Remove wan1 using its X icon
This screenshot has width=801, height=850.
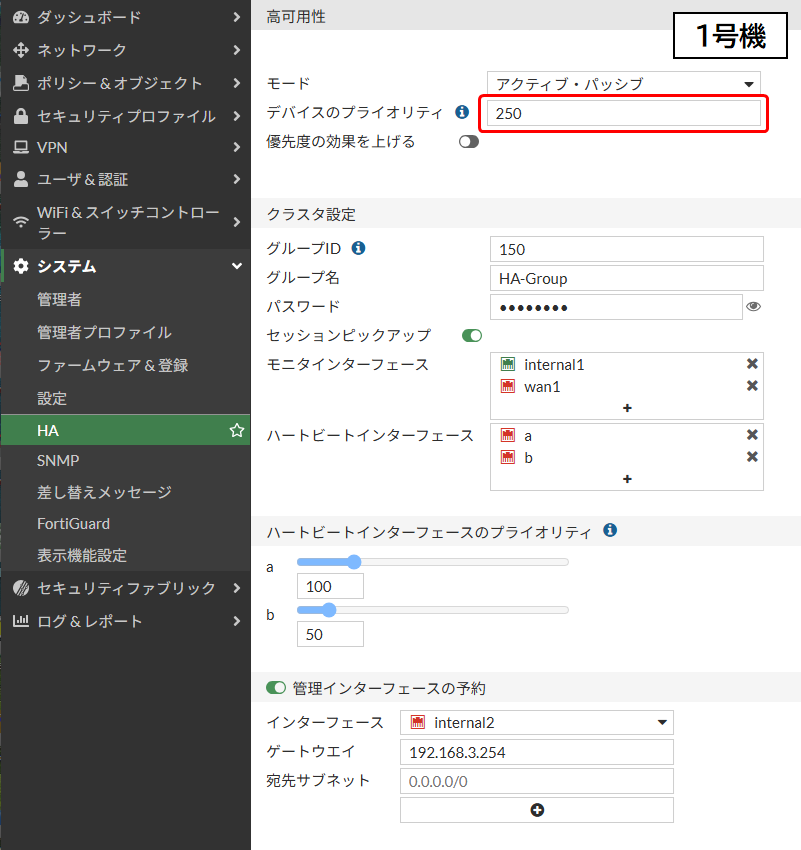(x=752, y=387)
